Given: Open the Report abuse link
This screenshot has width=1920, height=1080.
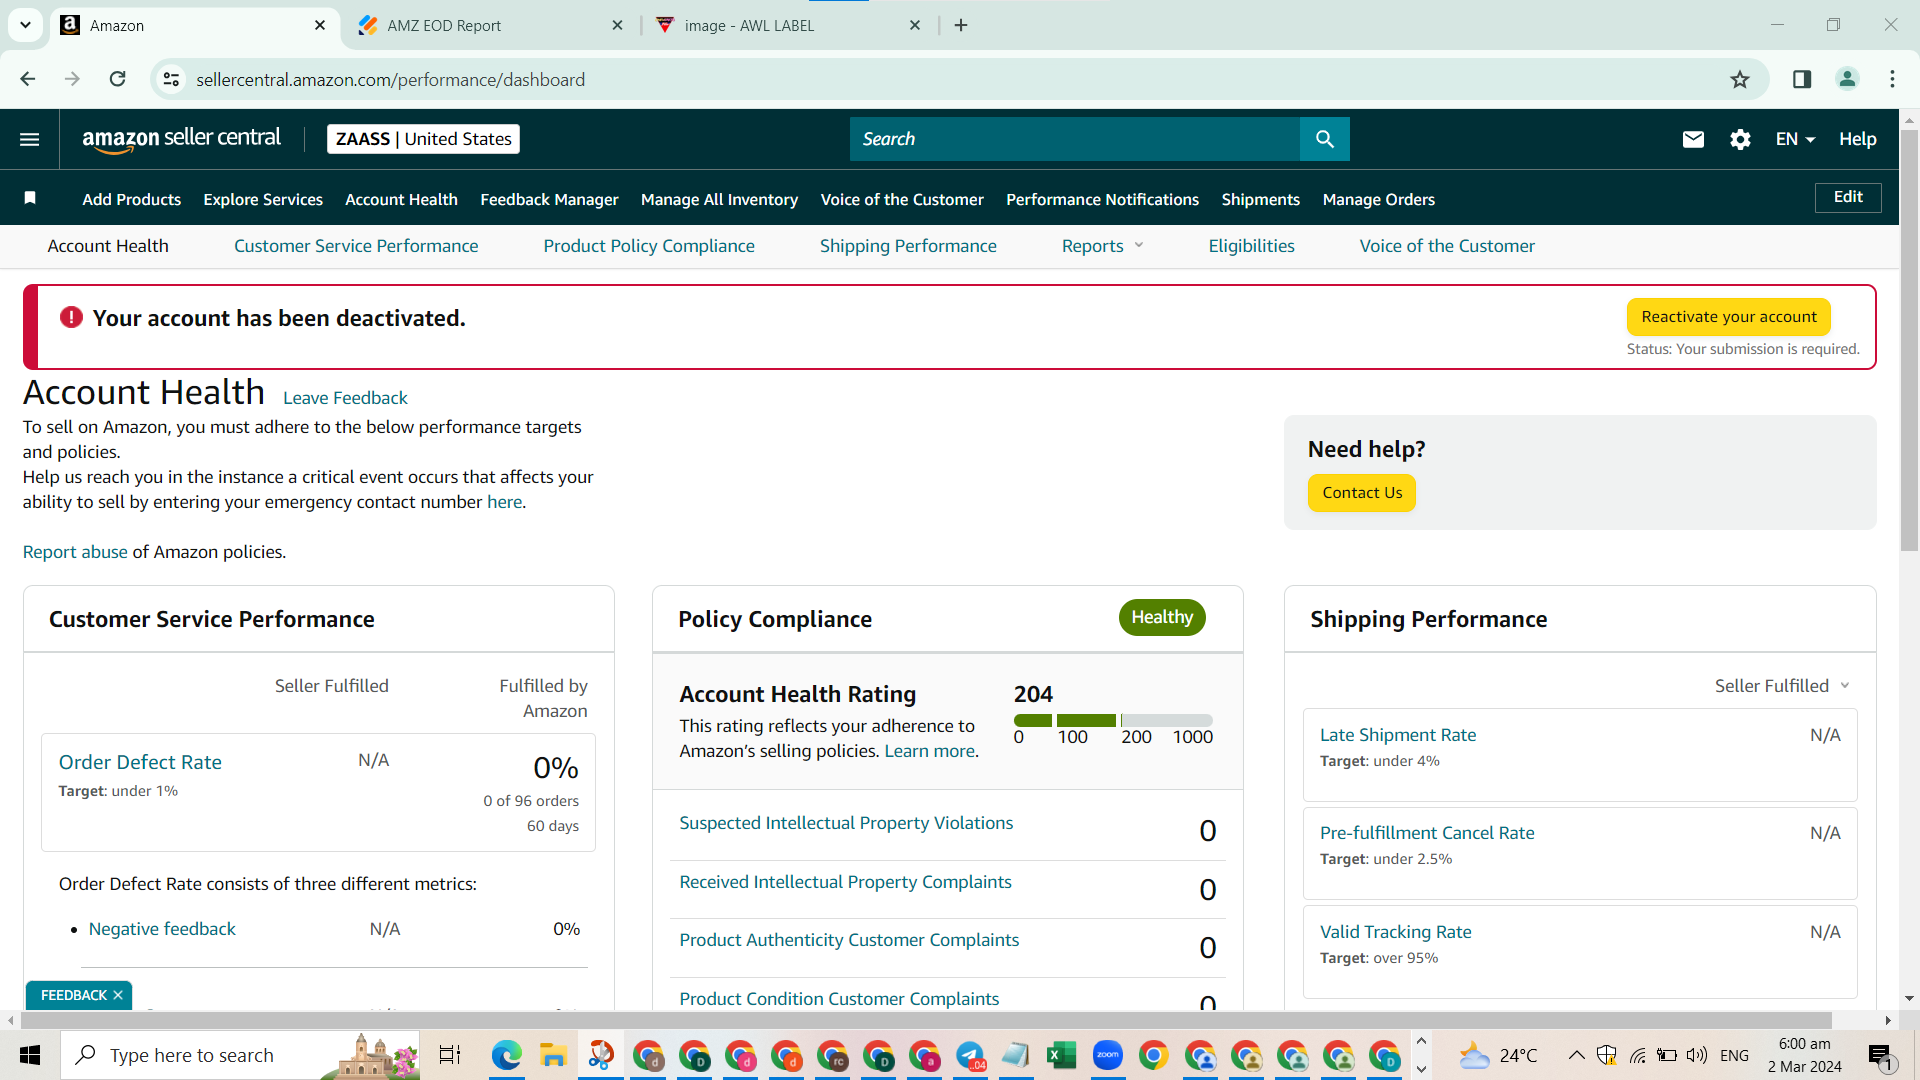Looking at the screenshot, I should point(75,552).
